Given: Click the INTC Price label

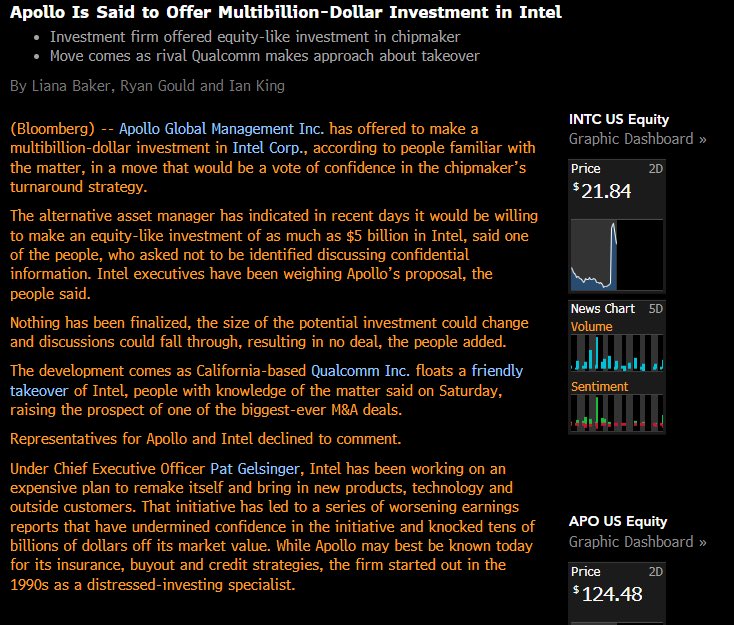Looking at the screenshot, I should coord(585,169).
